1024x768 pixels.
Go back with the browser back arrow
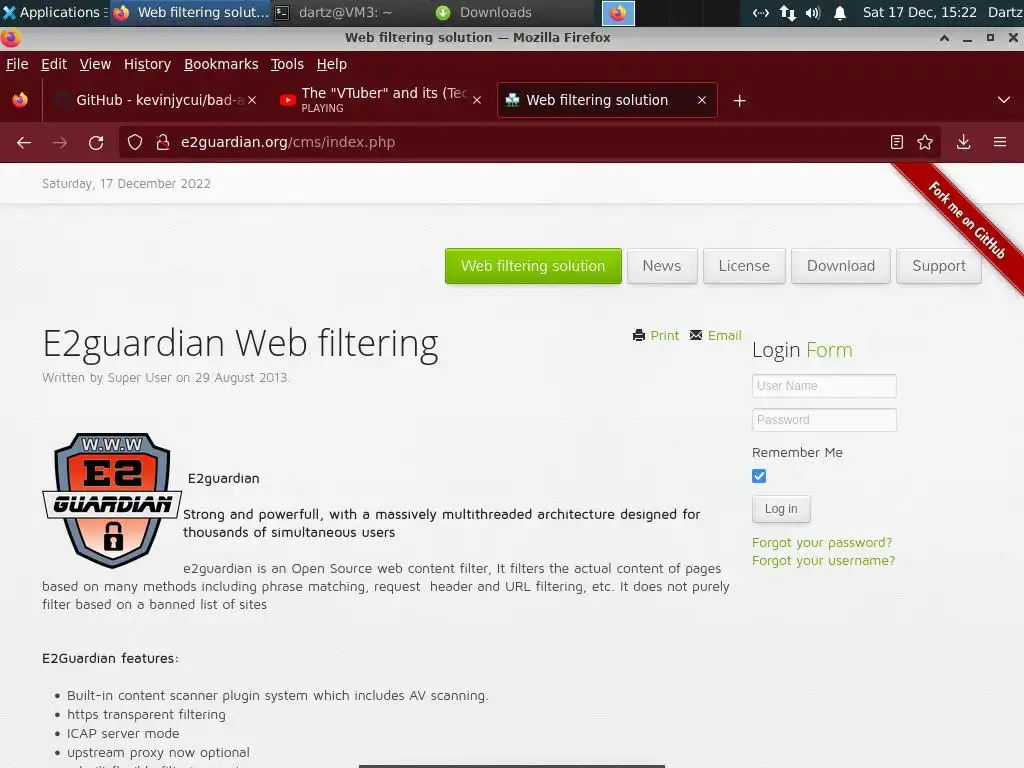tap(24, 142)
